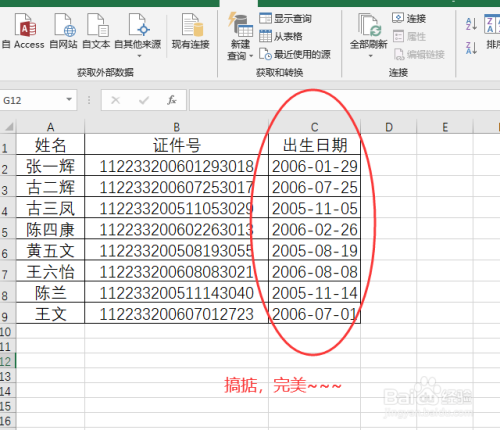This screenshot has width=500, height=430.
Task: Click the 证件号 header cell
Action: point(177,145)
